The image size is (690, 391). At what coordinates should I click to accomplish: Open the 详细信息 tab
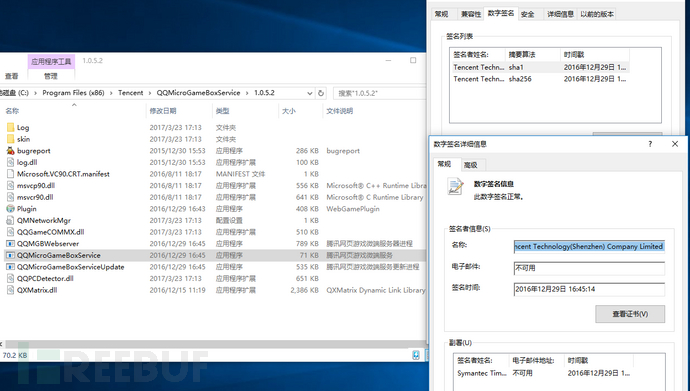point(560,14)
